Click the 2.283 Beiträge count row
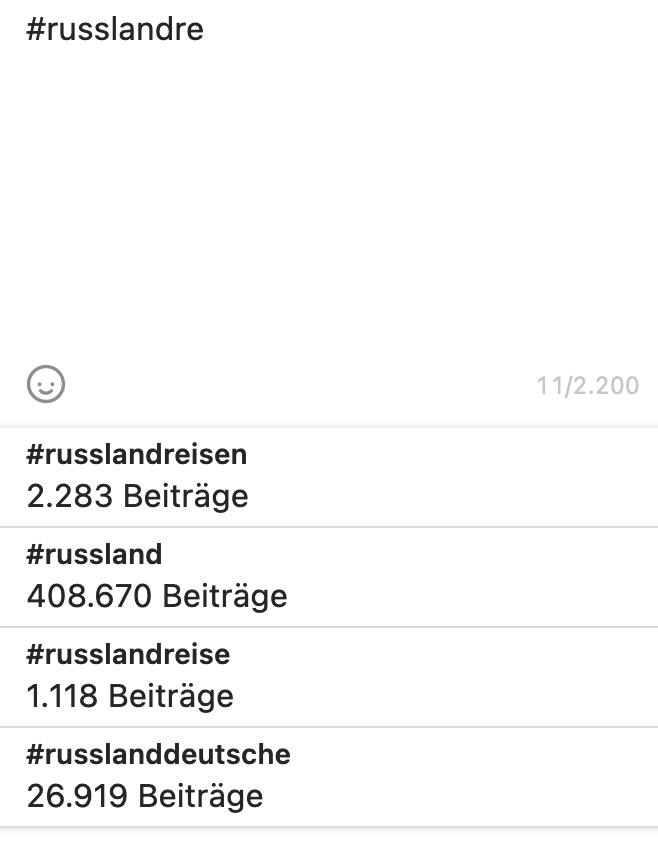Screen dimensions: 658x842 tap(138, 496)
